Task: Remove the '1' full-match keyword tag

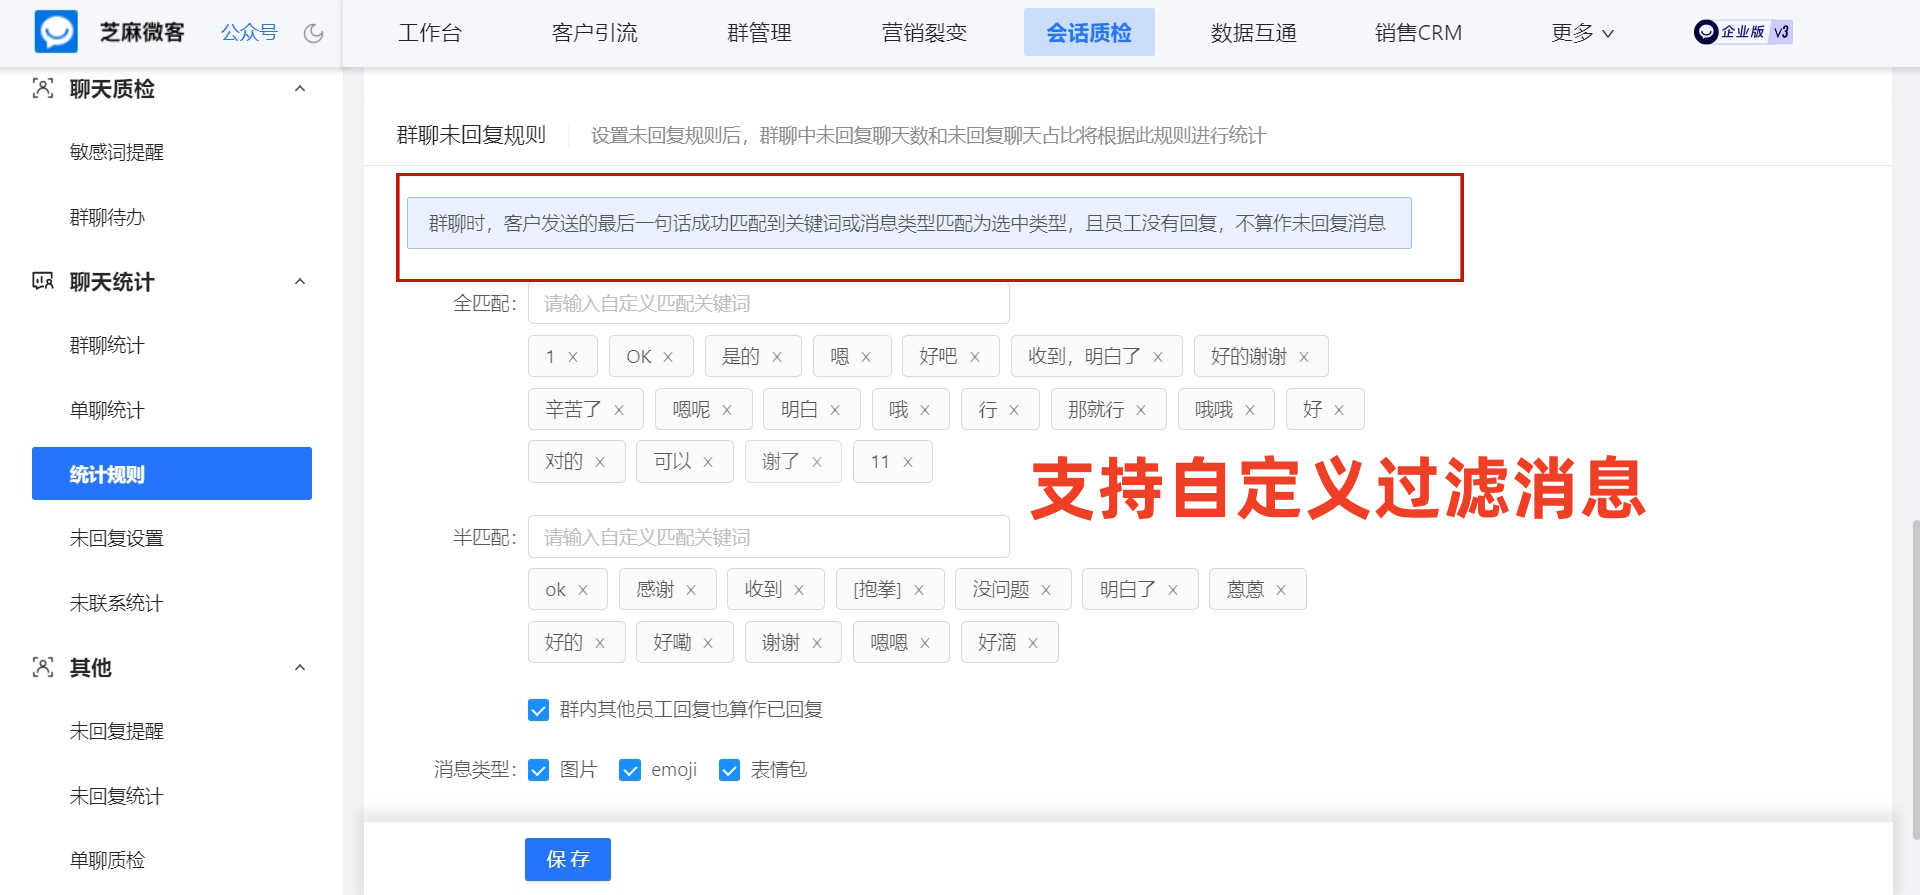Action: pyautogui.click(x=573, y=357)
